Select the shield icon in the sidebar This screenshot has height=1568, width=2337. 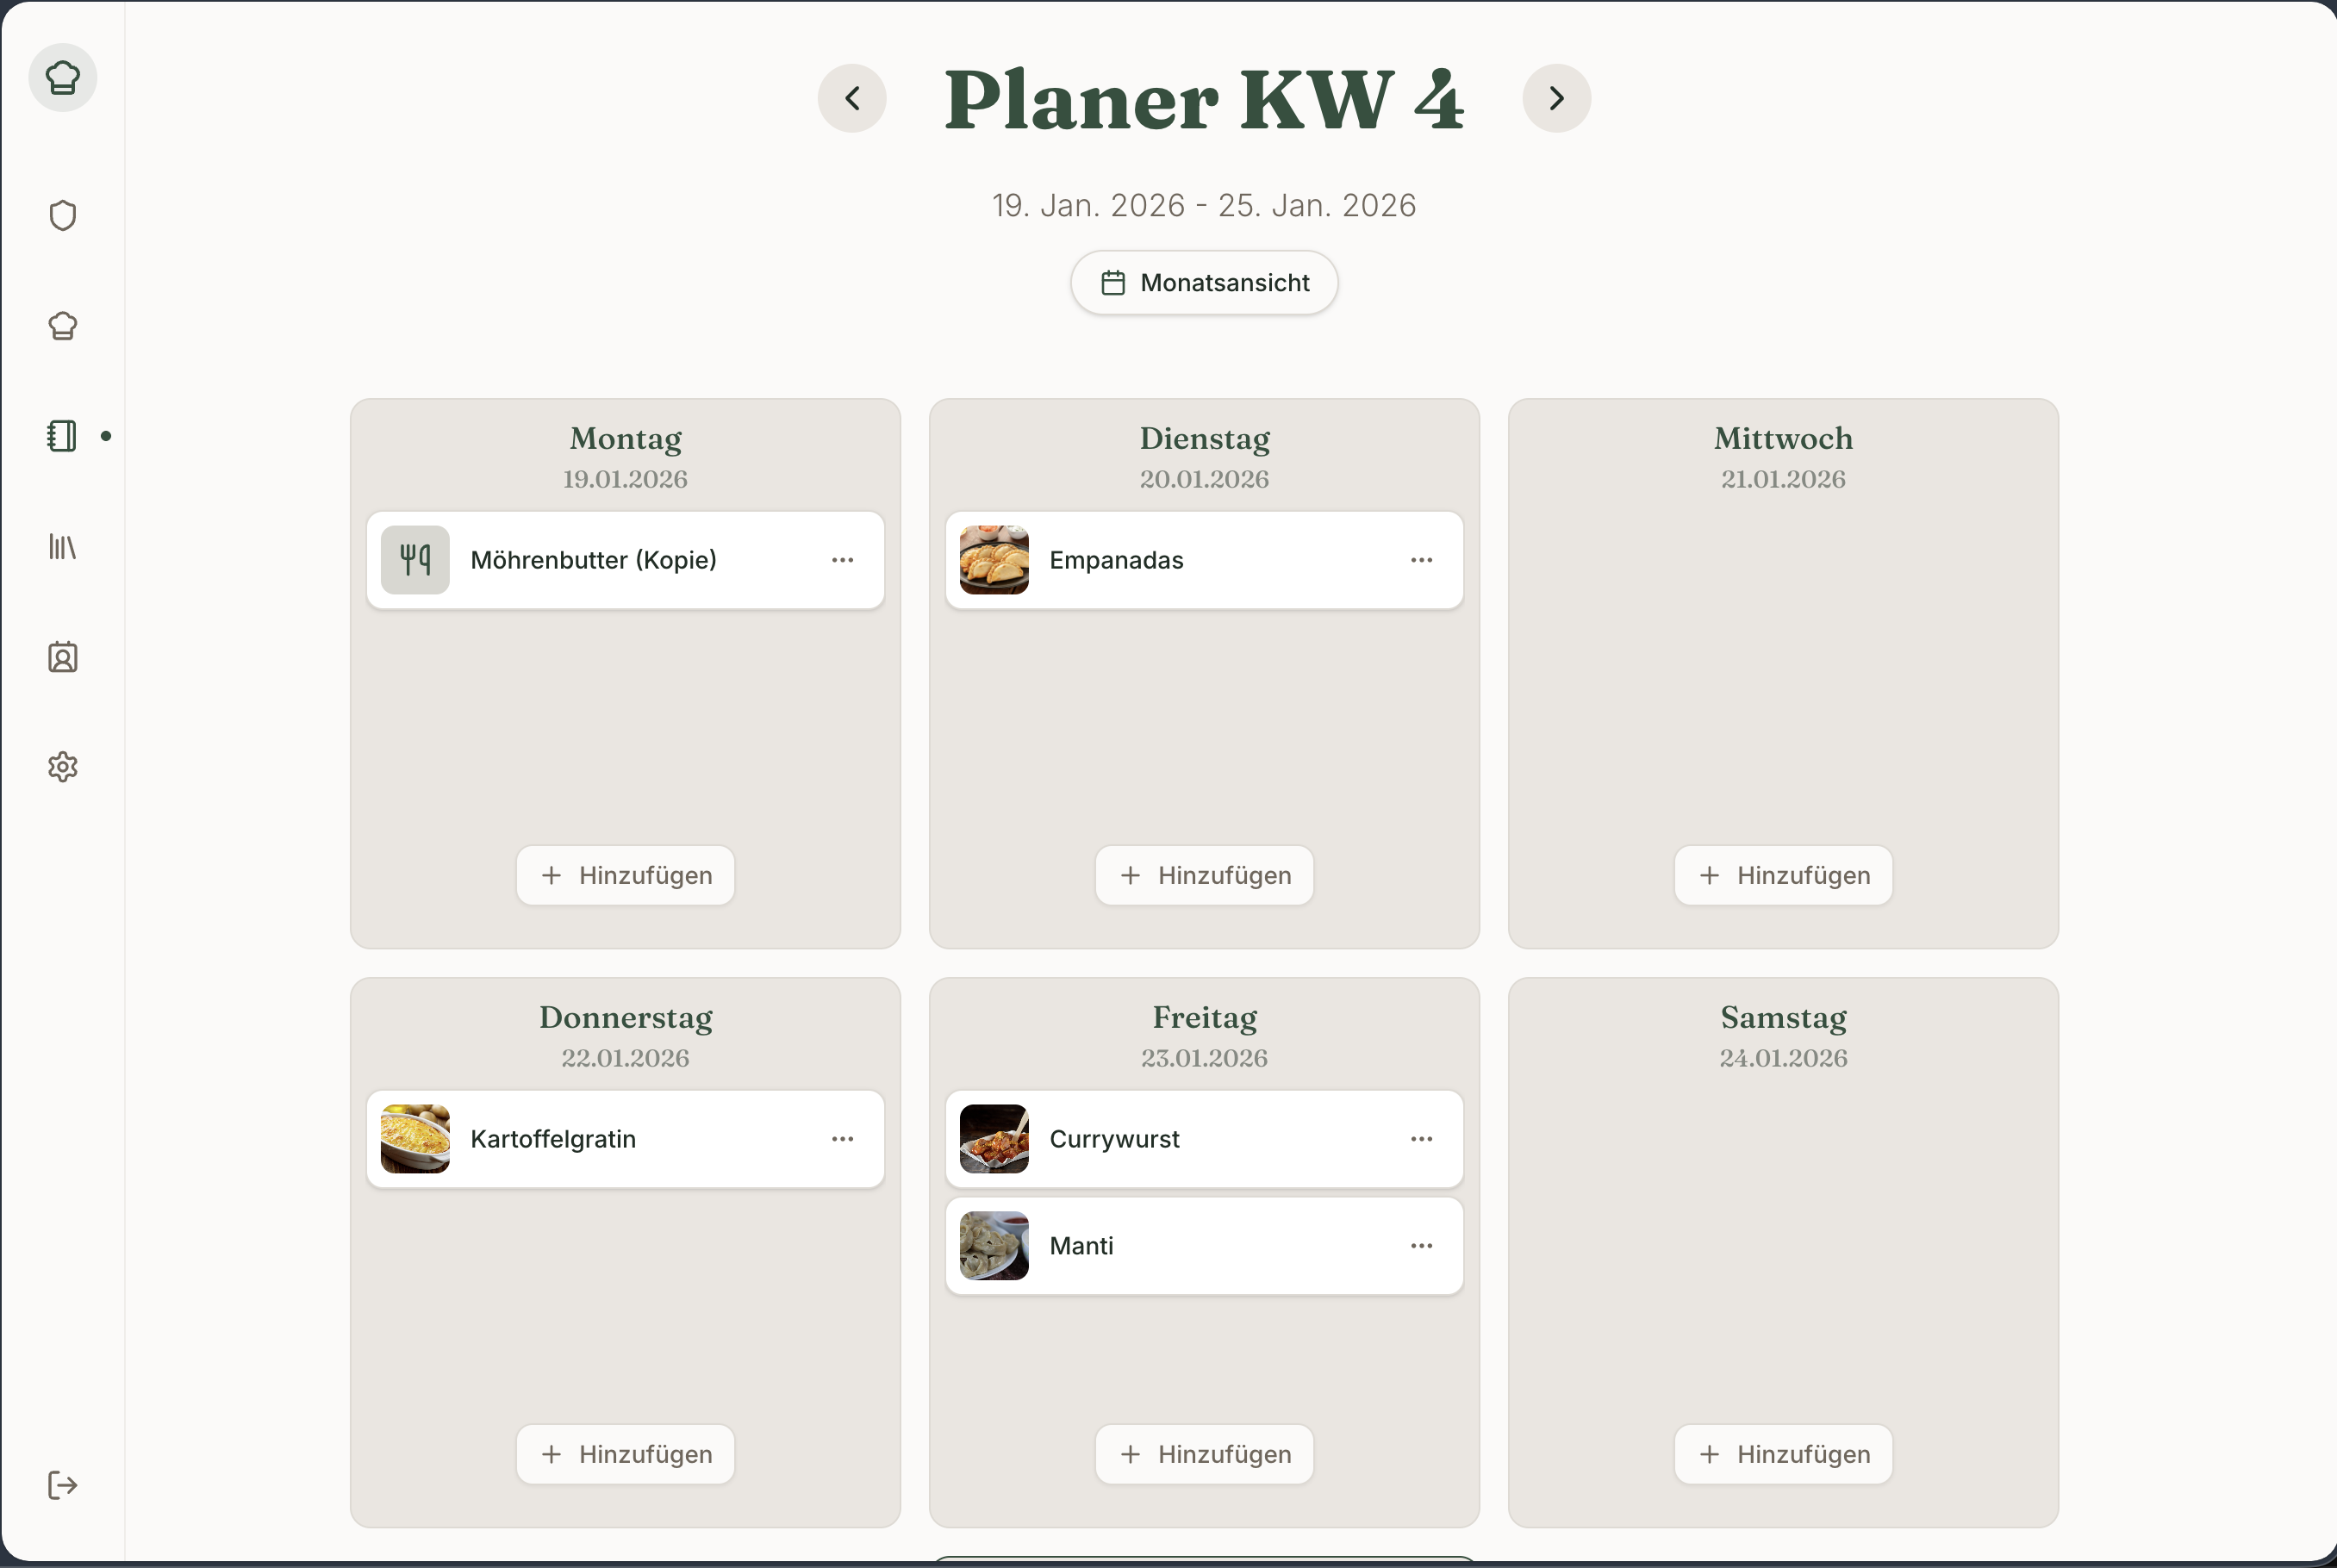click(62, 215)
